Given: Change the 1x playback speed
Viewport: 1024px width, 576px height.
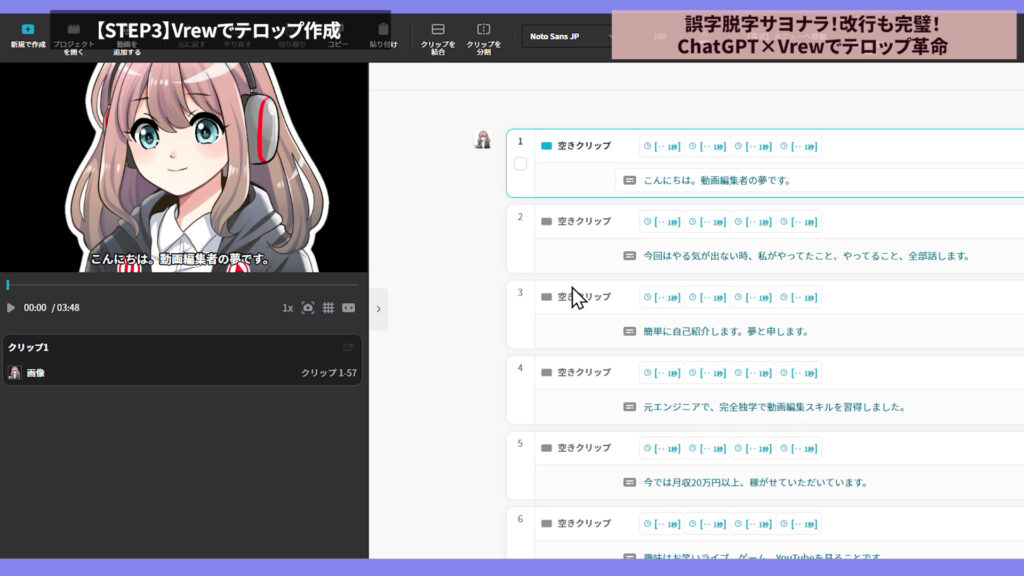Looking at the screenshot, I should tap(287, 308).
